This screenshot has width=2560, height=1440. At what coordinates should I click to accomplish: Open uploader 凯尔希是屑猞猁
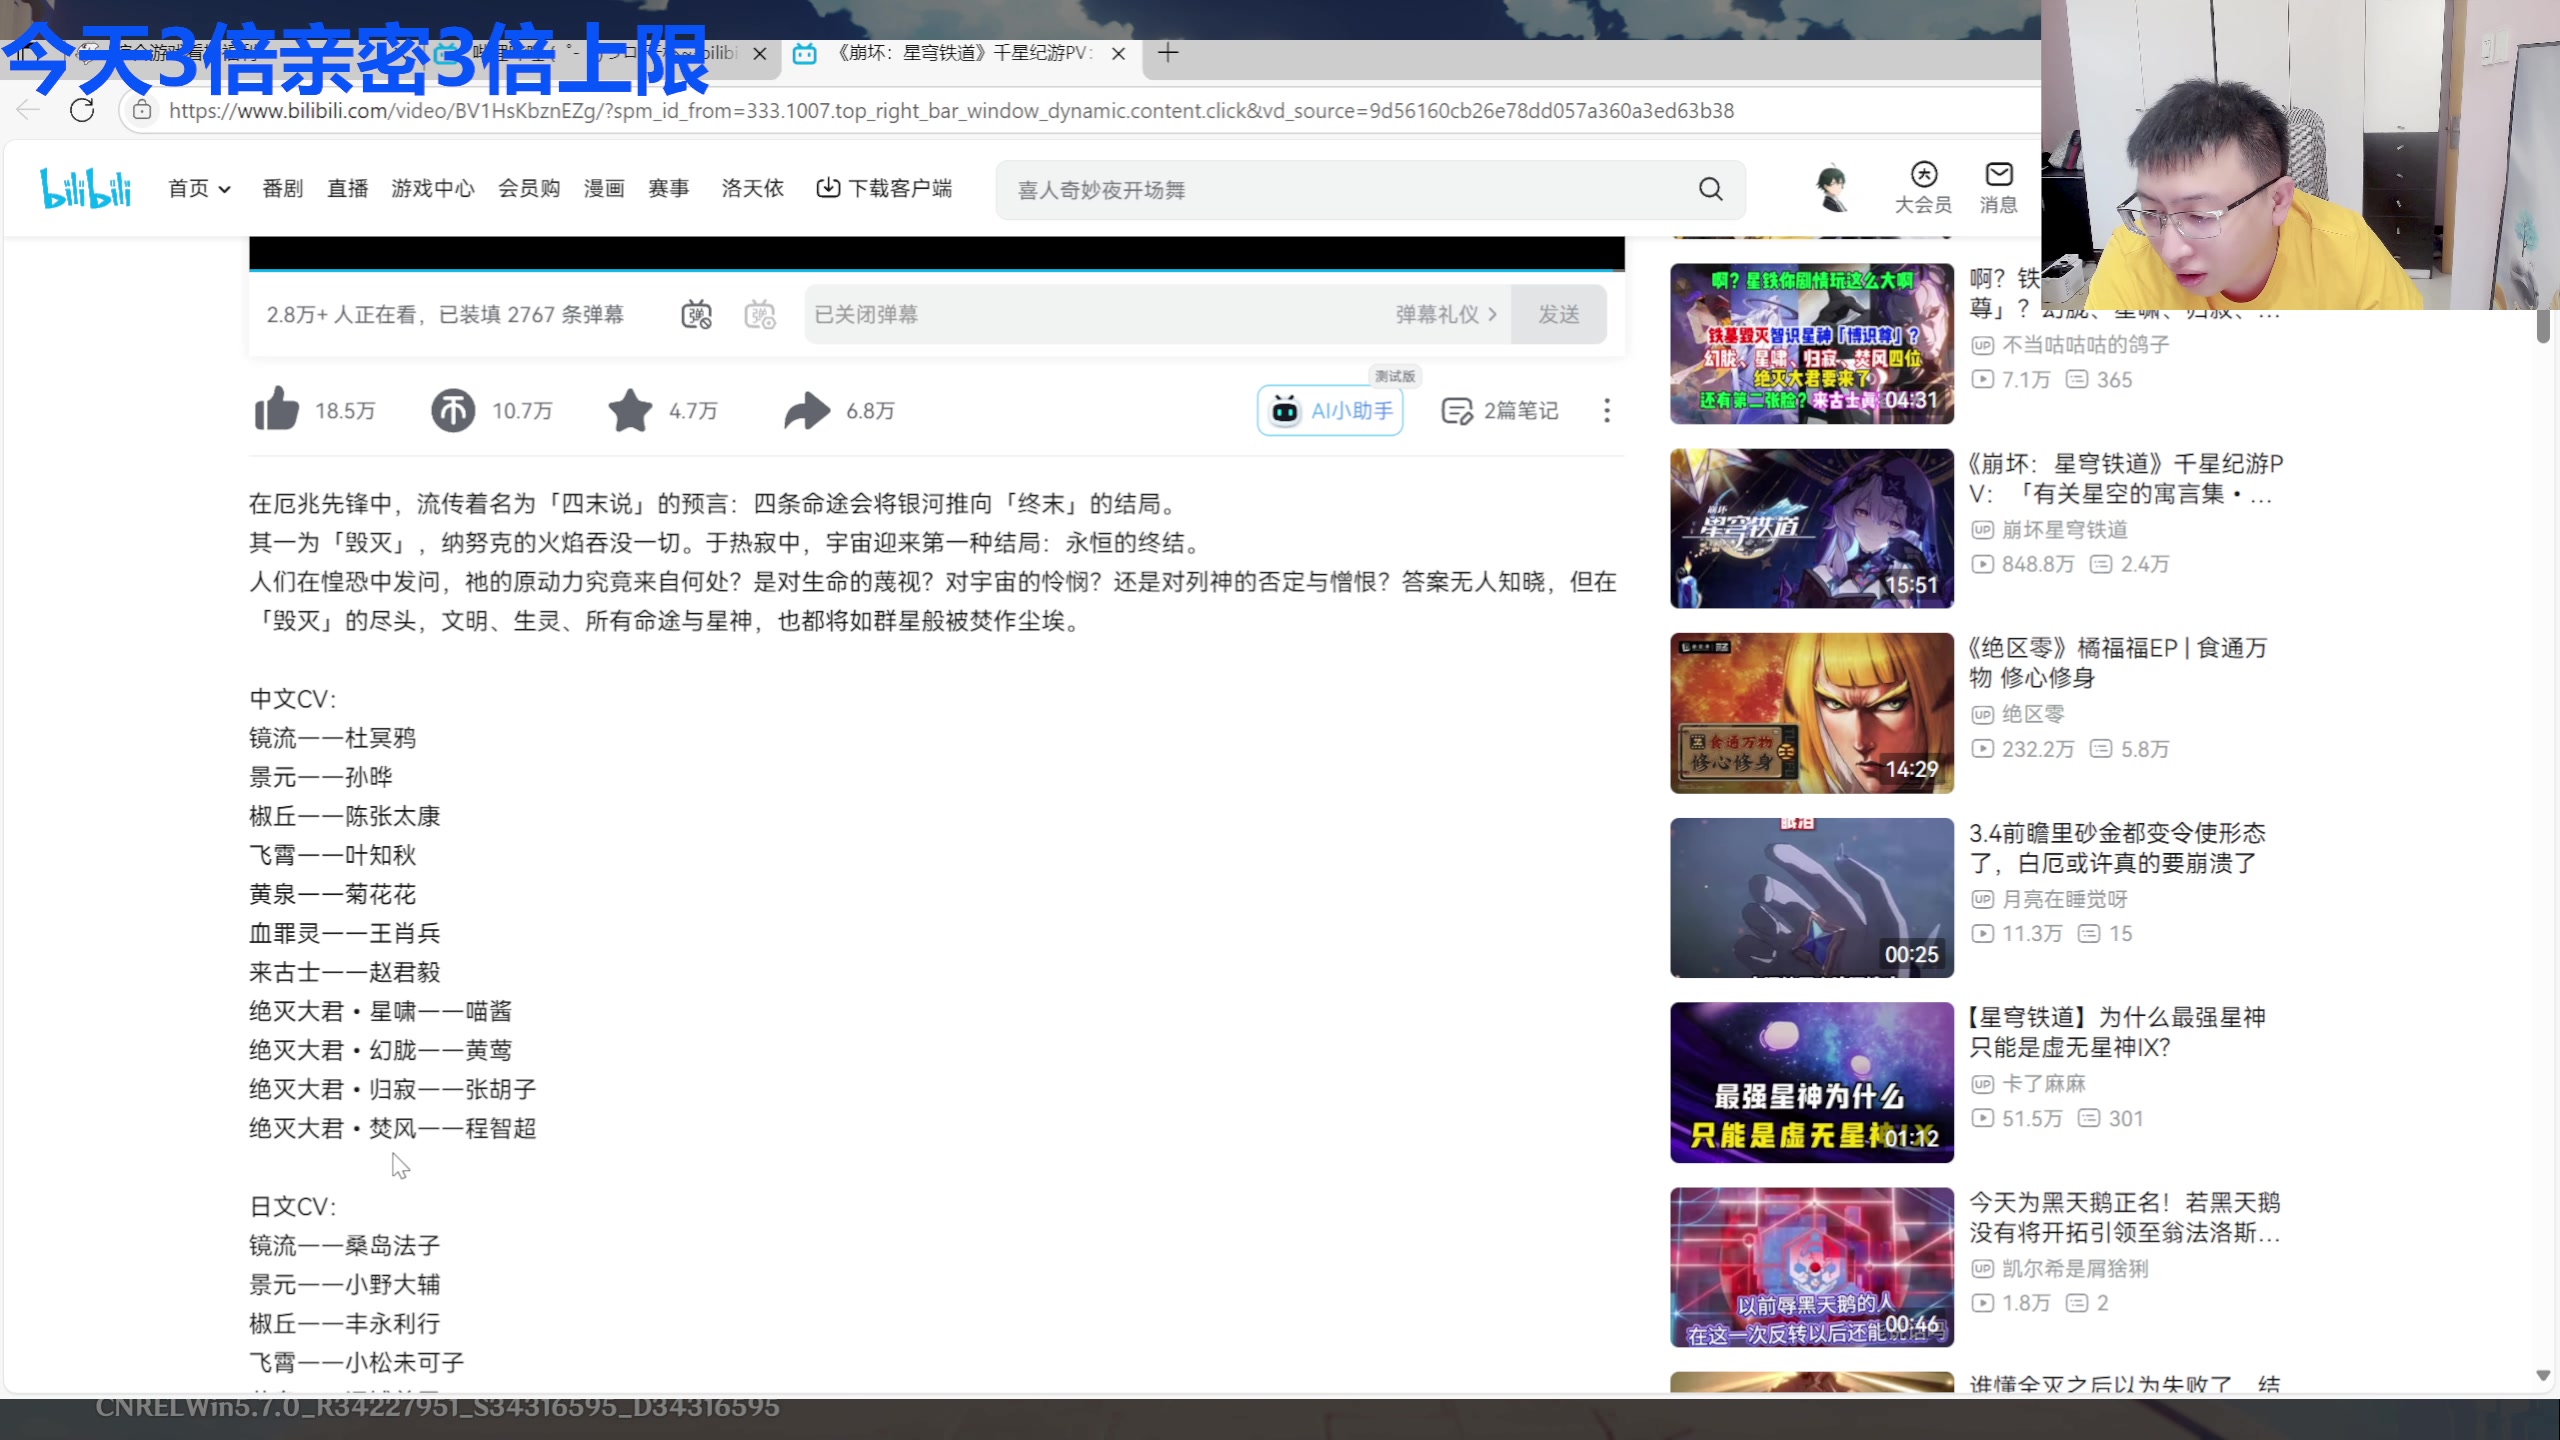coord(2075,1269)
